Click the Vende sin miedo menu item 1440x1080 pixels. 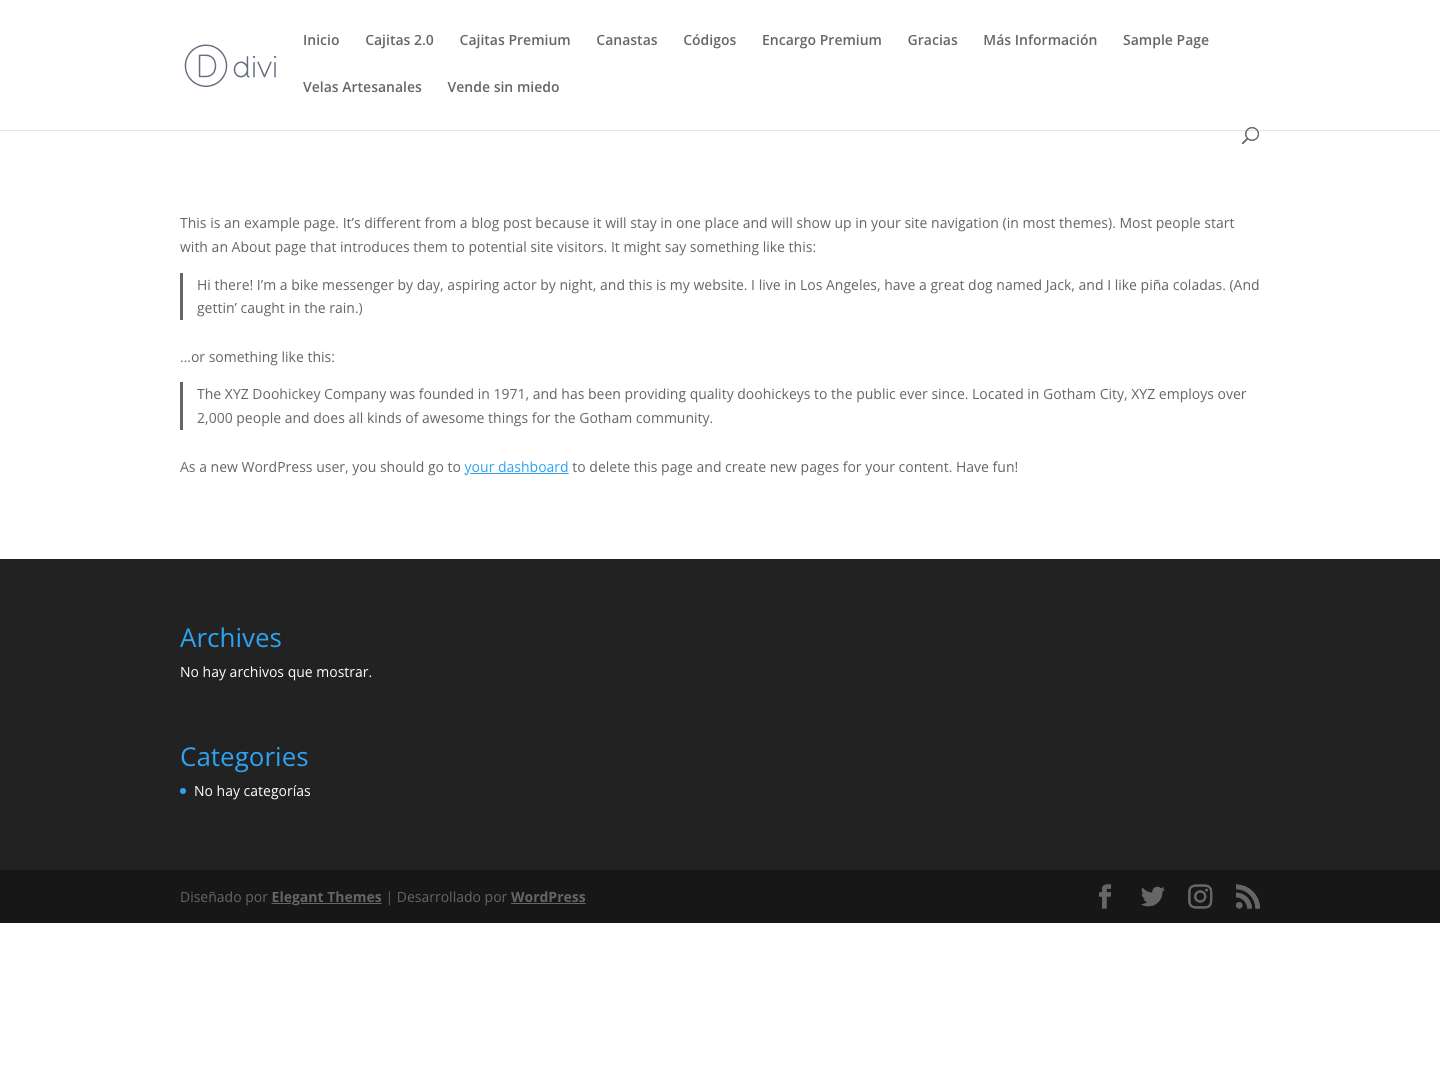click(x=503, y=87)
